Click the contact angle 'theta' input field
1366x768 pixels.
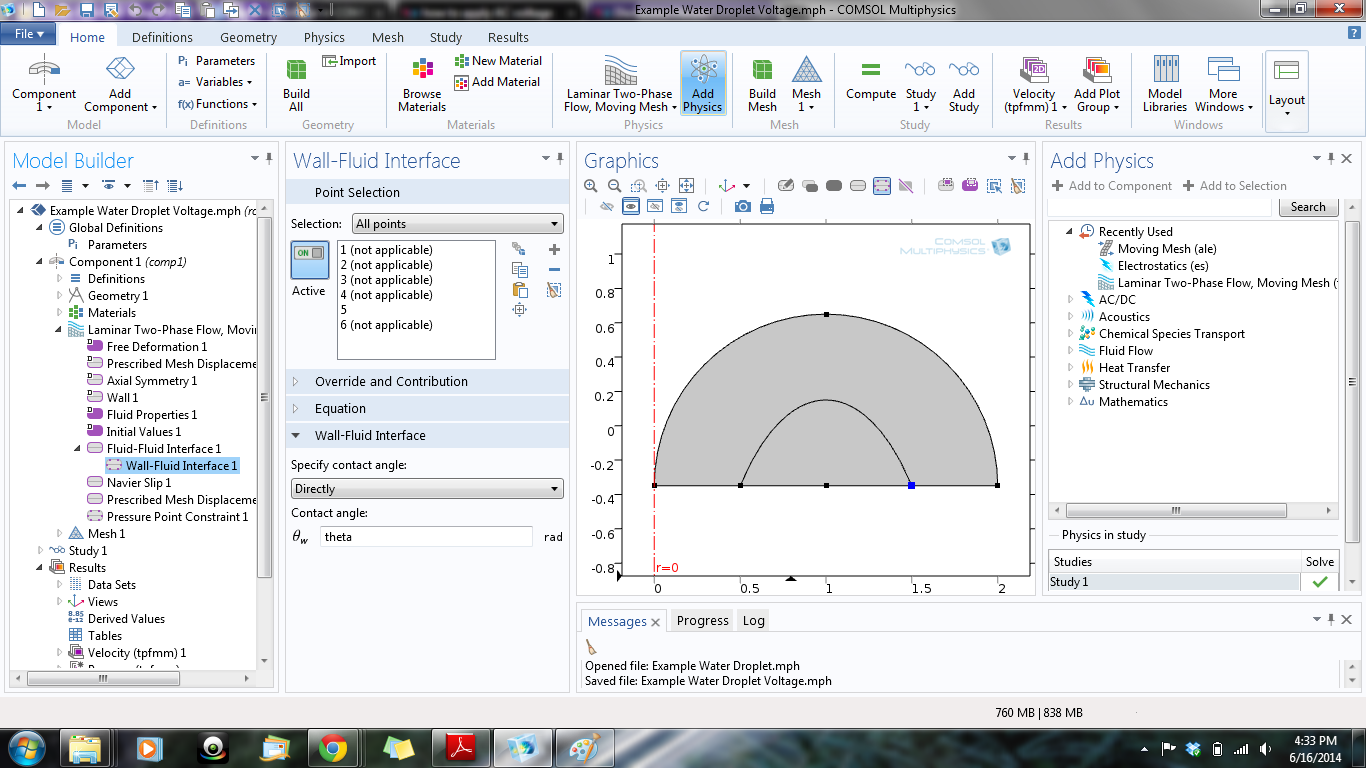[x=427, y=537]
